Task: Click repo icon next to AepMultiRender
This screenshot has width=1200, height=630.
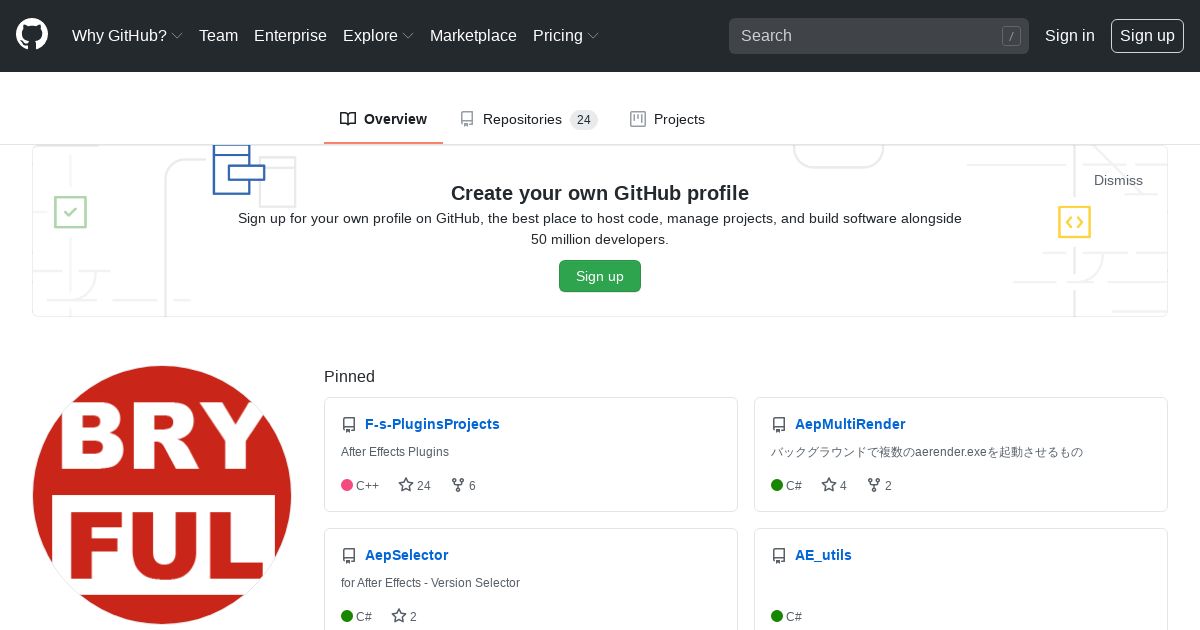Action: click(x=779, y=425)
